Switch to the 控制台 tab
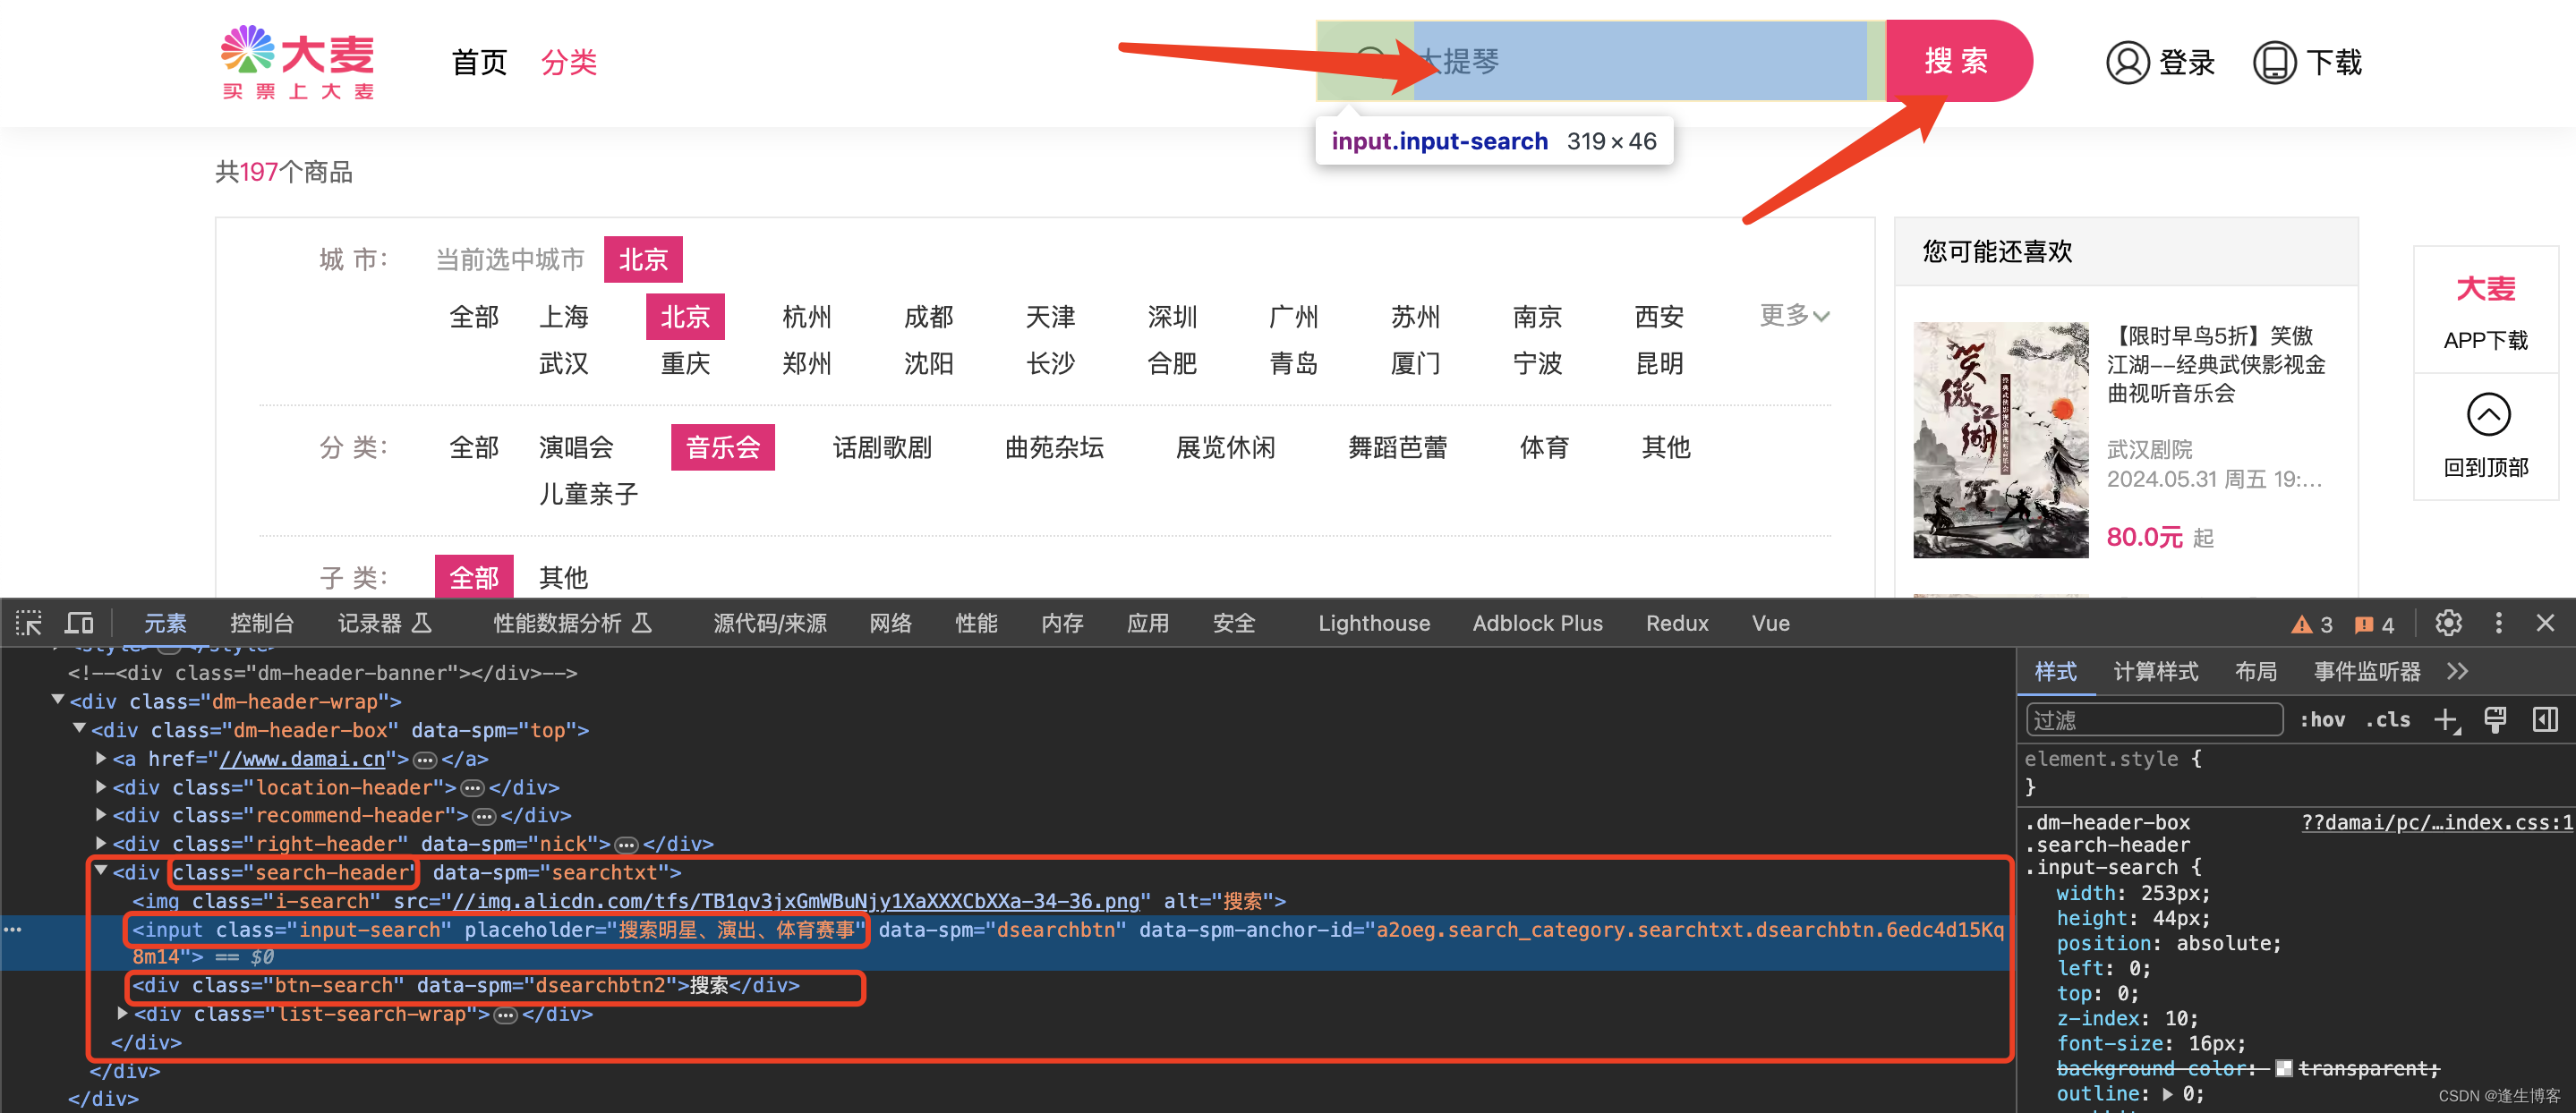Screen dimensions: 2576x1113 262,623
